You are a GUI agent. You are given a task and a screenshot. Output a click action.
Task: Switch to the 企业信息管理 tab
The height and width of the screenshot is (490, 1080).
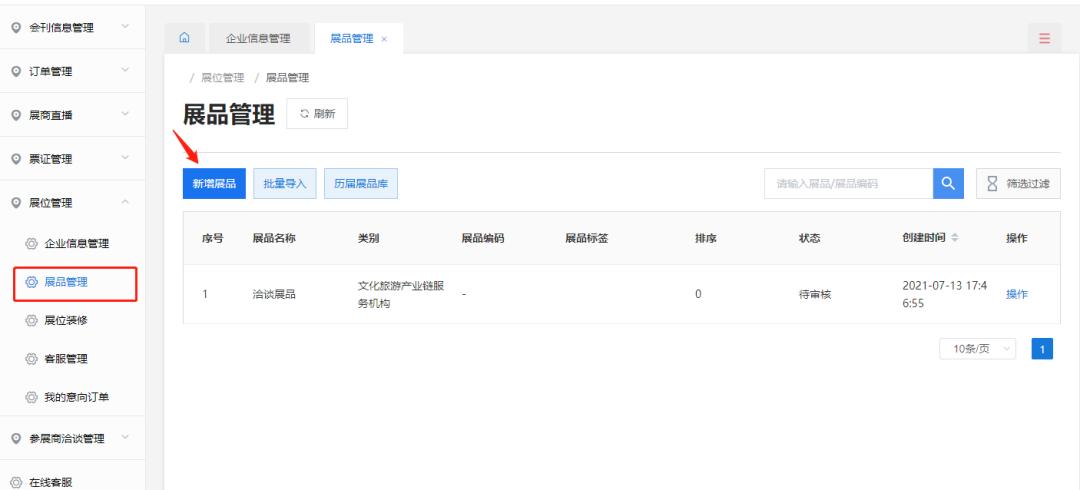pos(257,39)
